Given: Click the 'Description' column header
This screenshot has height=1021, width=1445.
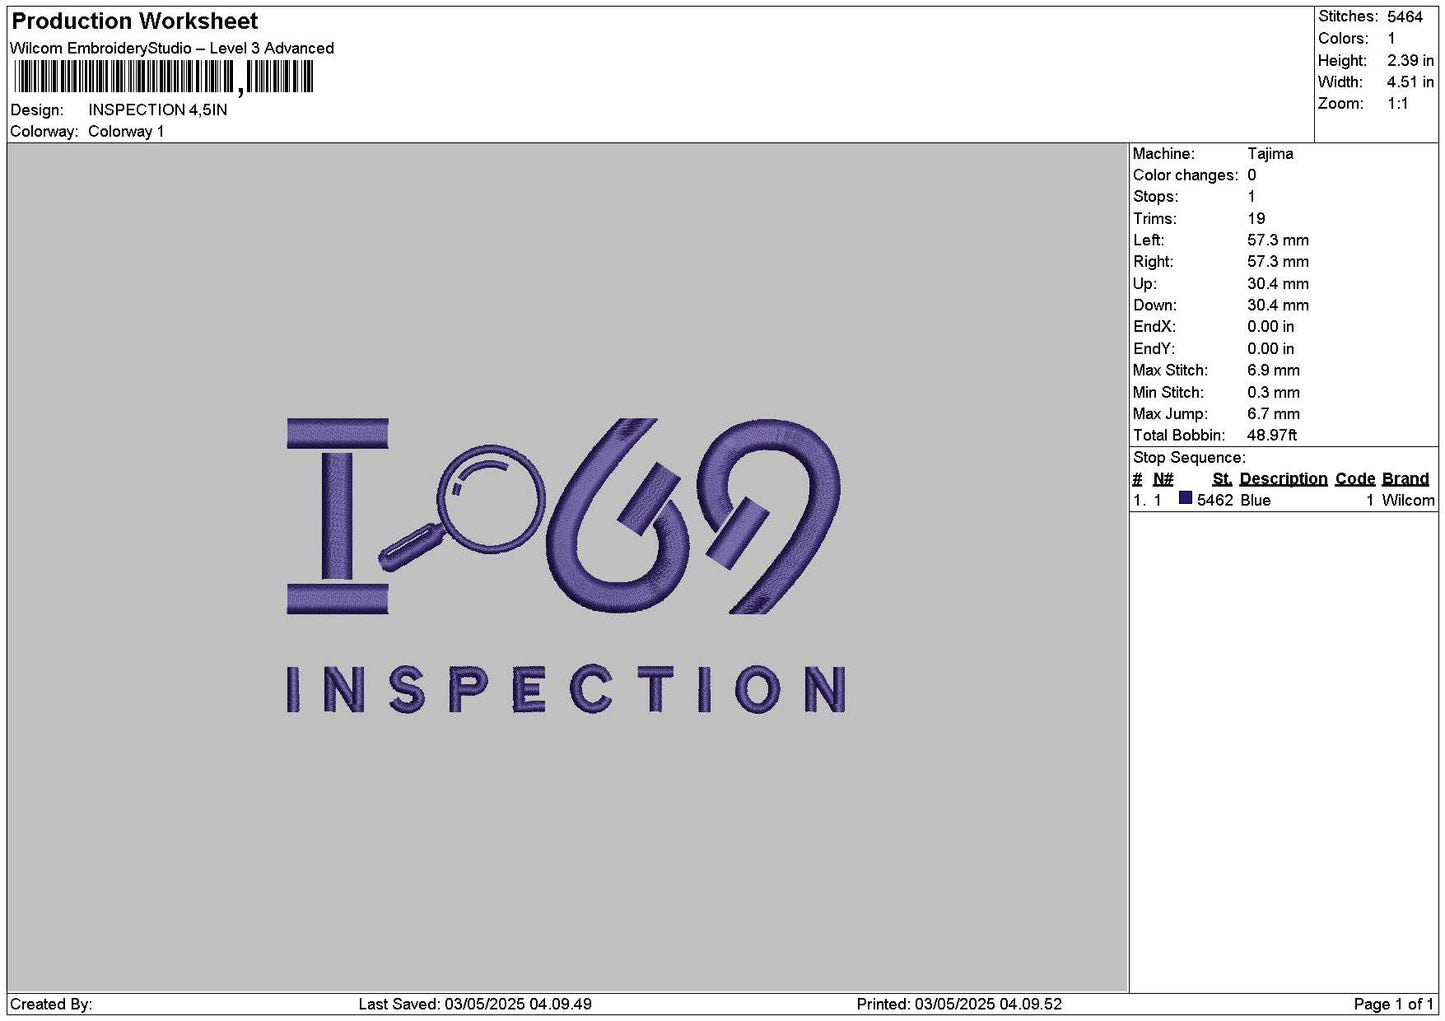Looking at the screenshot, I should pos(1283,479).
